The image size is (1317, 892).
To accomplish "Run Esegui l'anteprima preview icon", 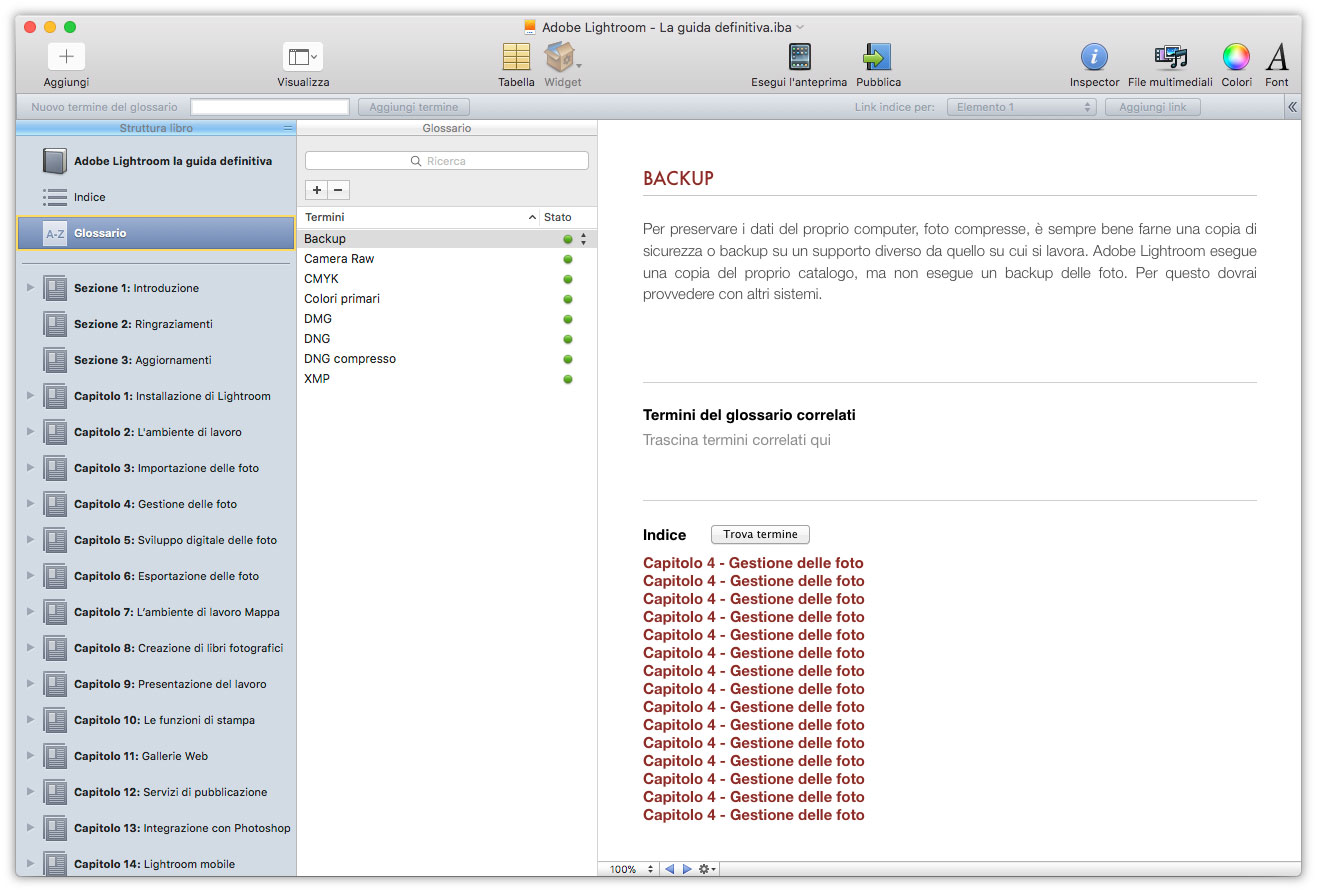I will tap(799, 57).
